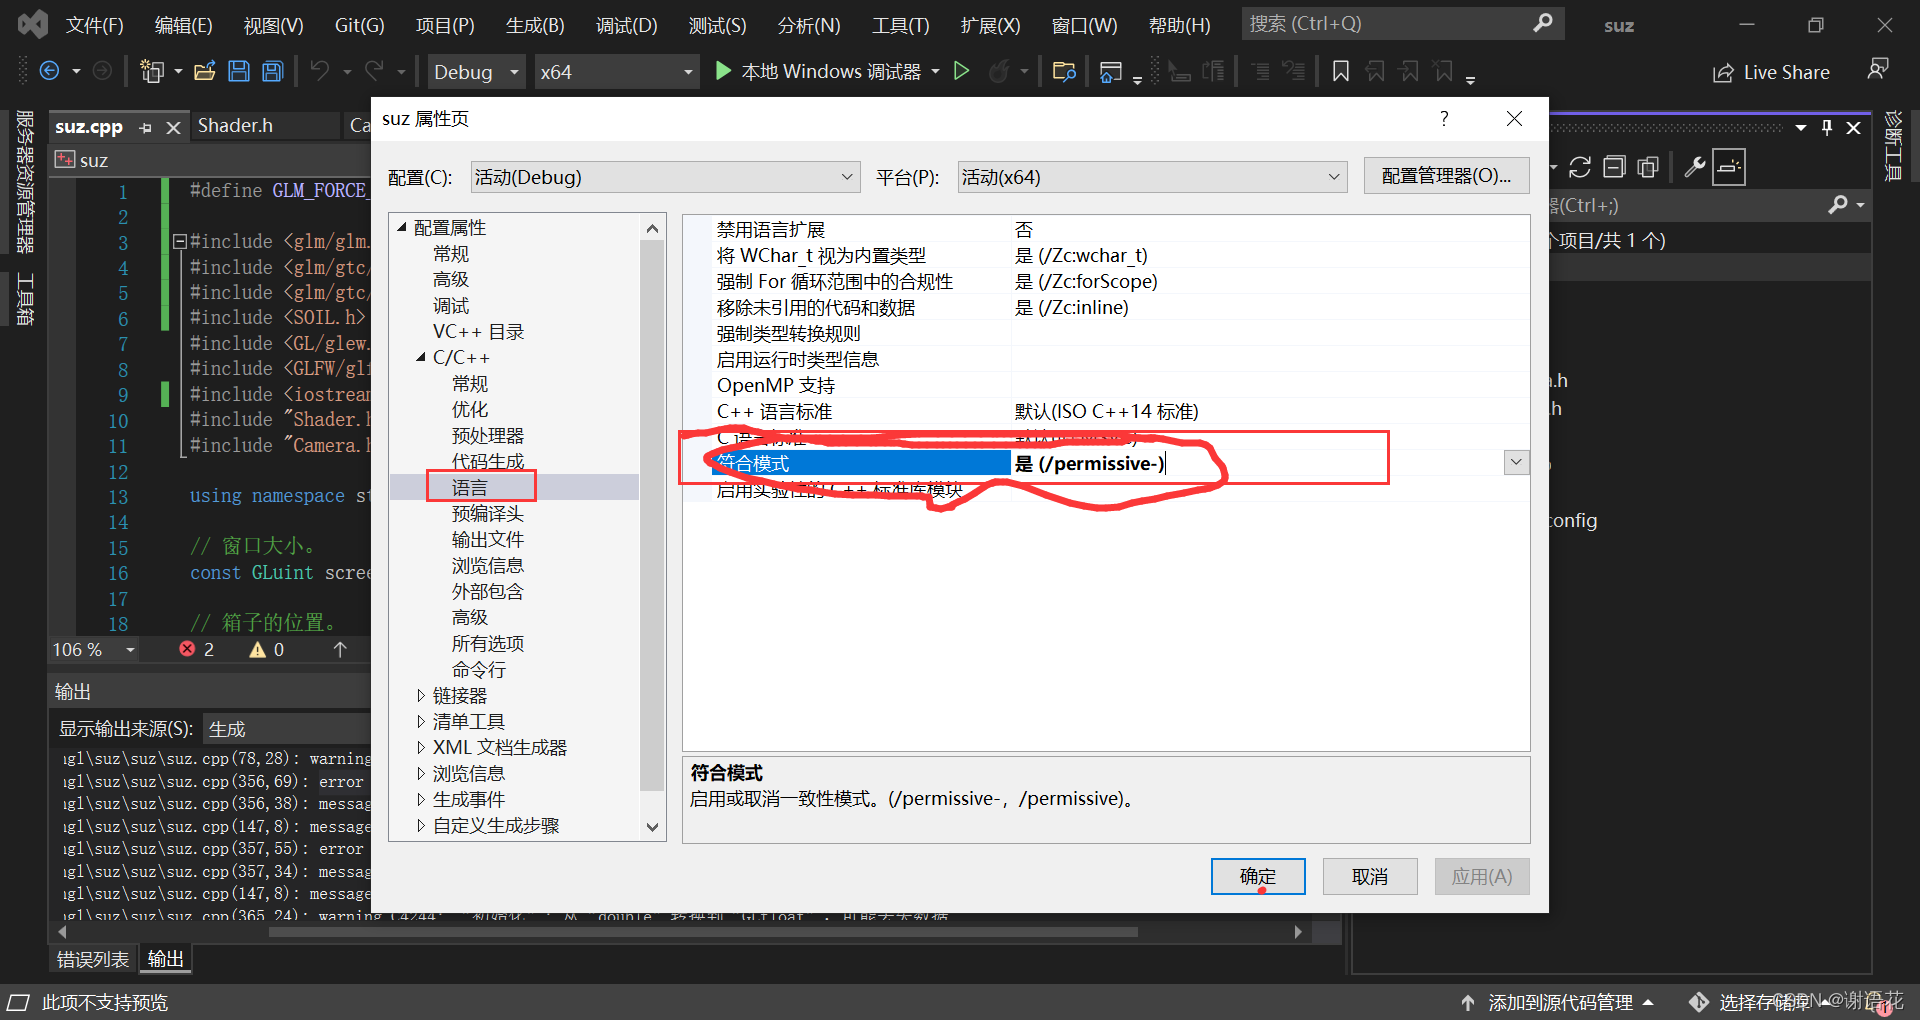The width and height of the screenshot is (1920, 1020).
Task: Open a file with the Open File icon
Action: [x=204, y=71]
